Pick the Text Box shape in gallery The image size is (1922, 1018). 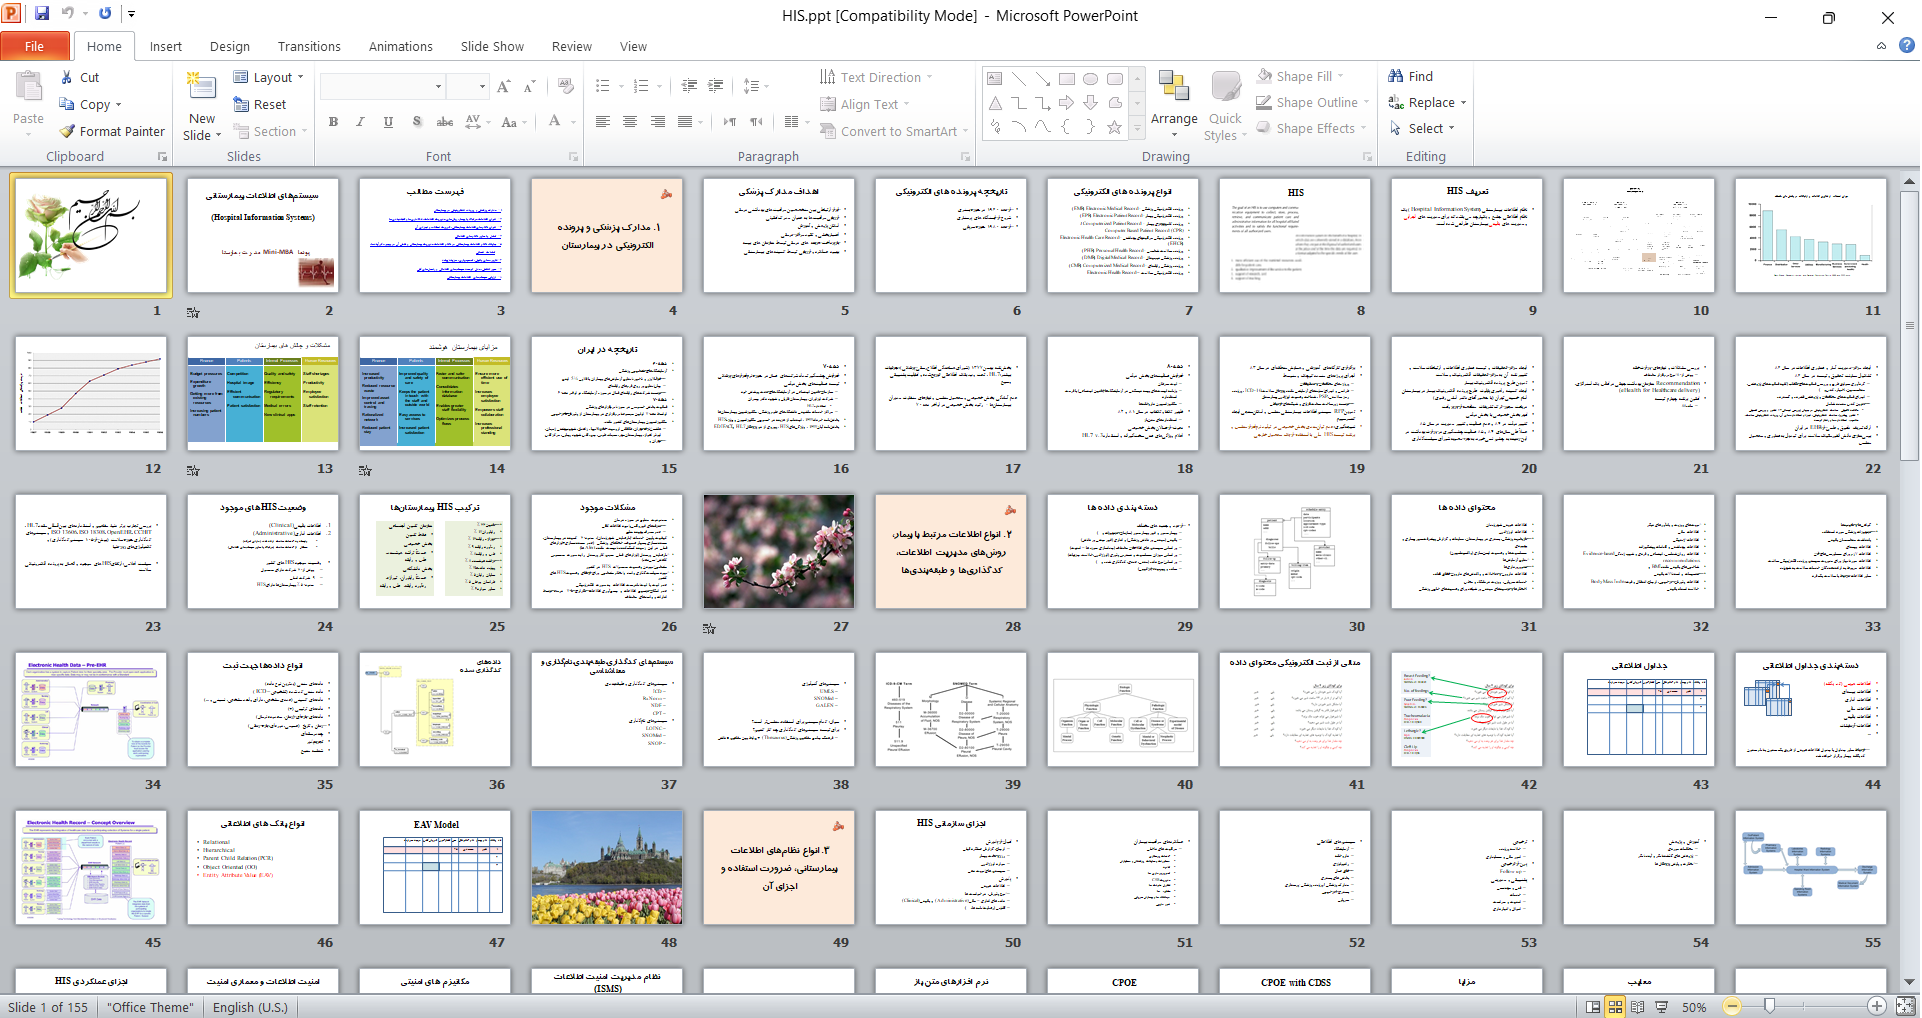(x=995, y=79)
